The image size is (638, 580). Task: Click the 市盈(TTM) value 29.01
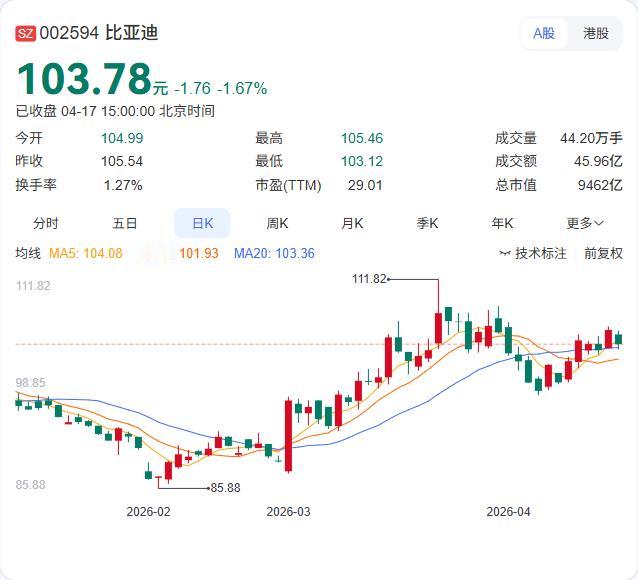coord(365,185)
